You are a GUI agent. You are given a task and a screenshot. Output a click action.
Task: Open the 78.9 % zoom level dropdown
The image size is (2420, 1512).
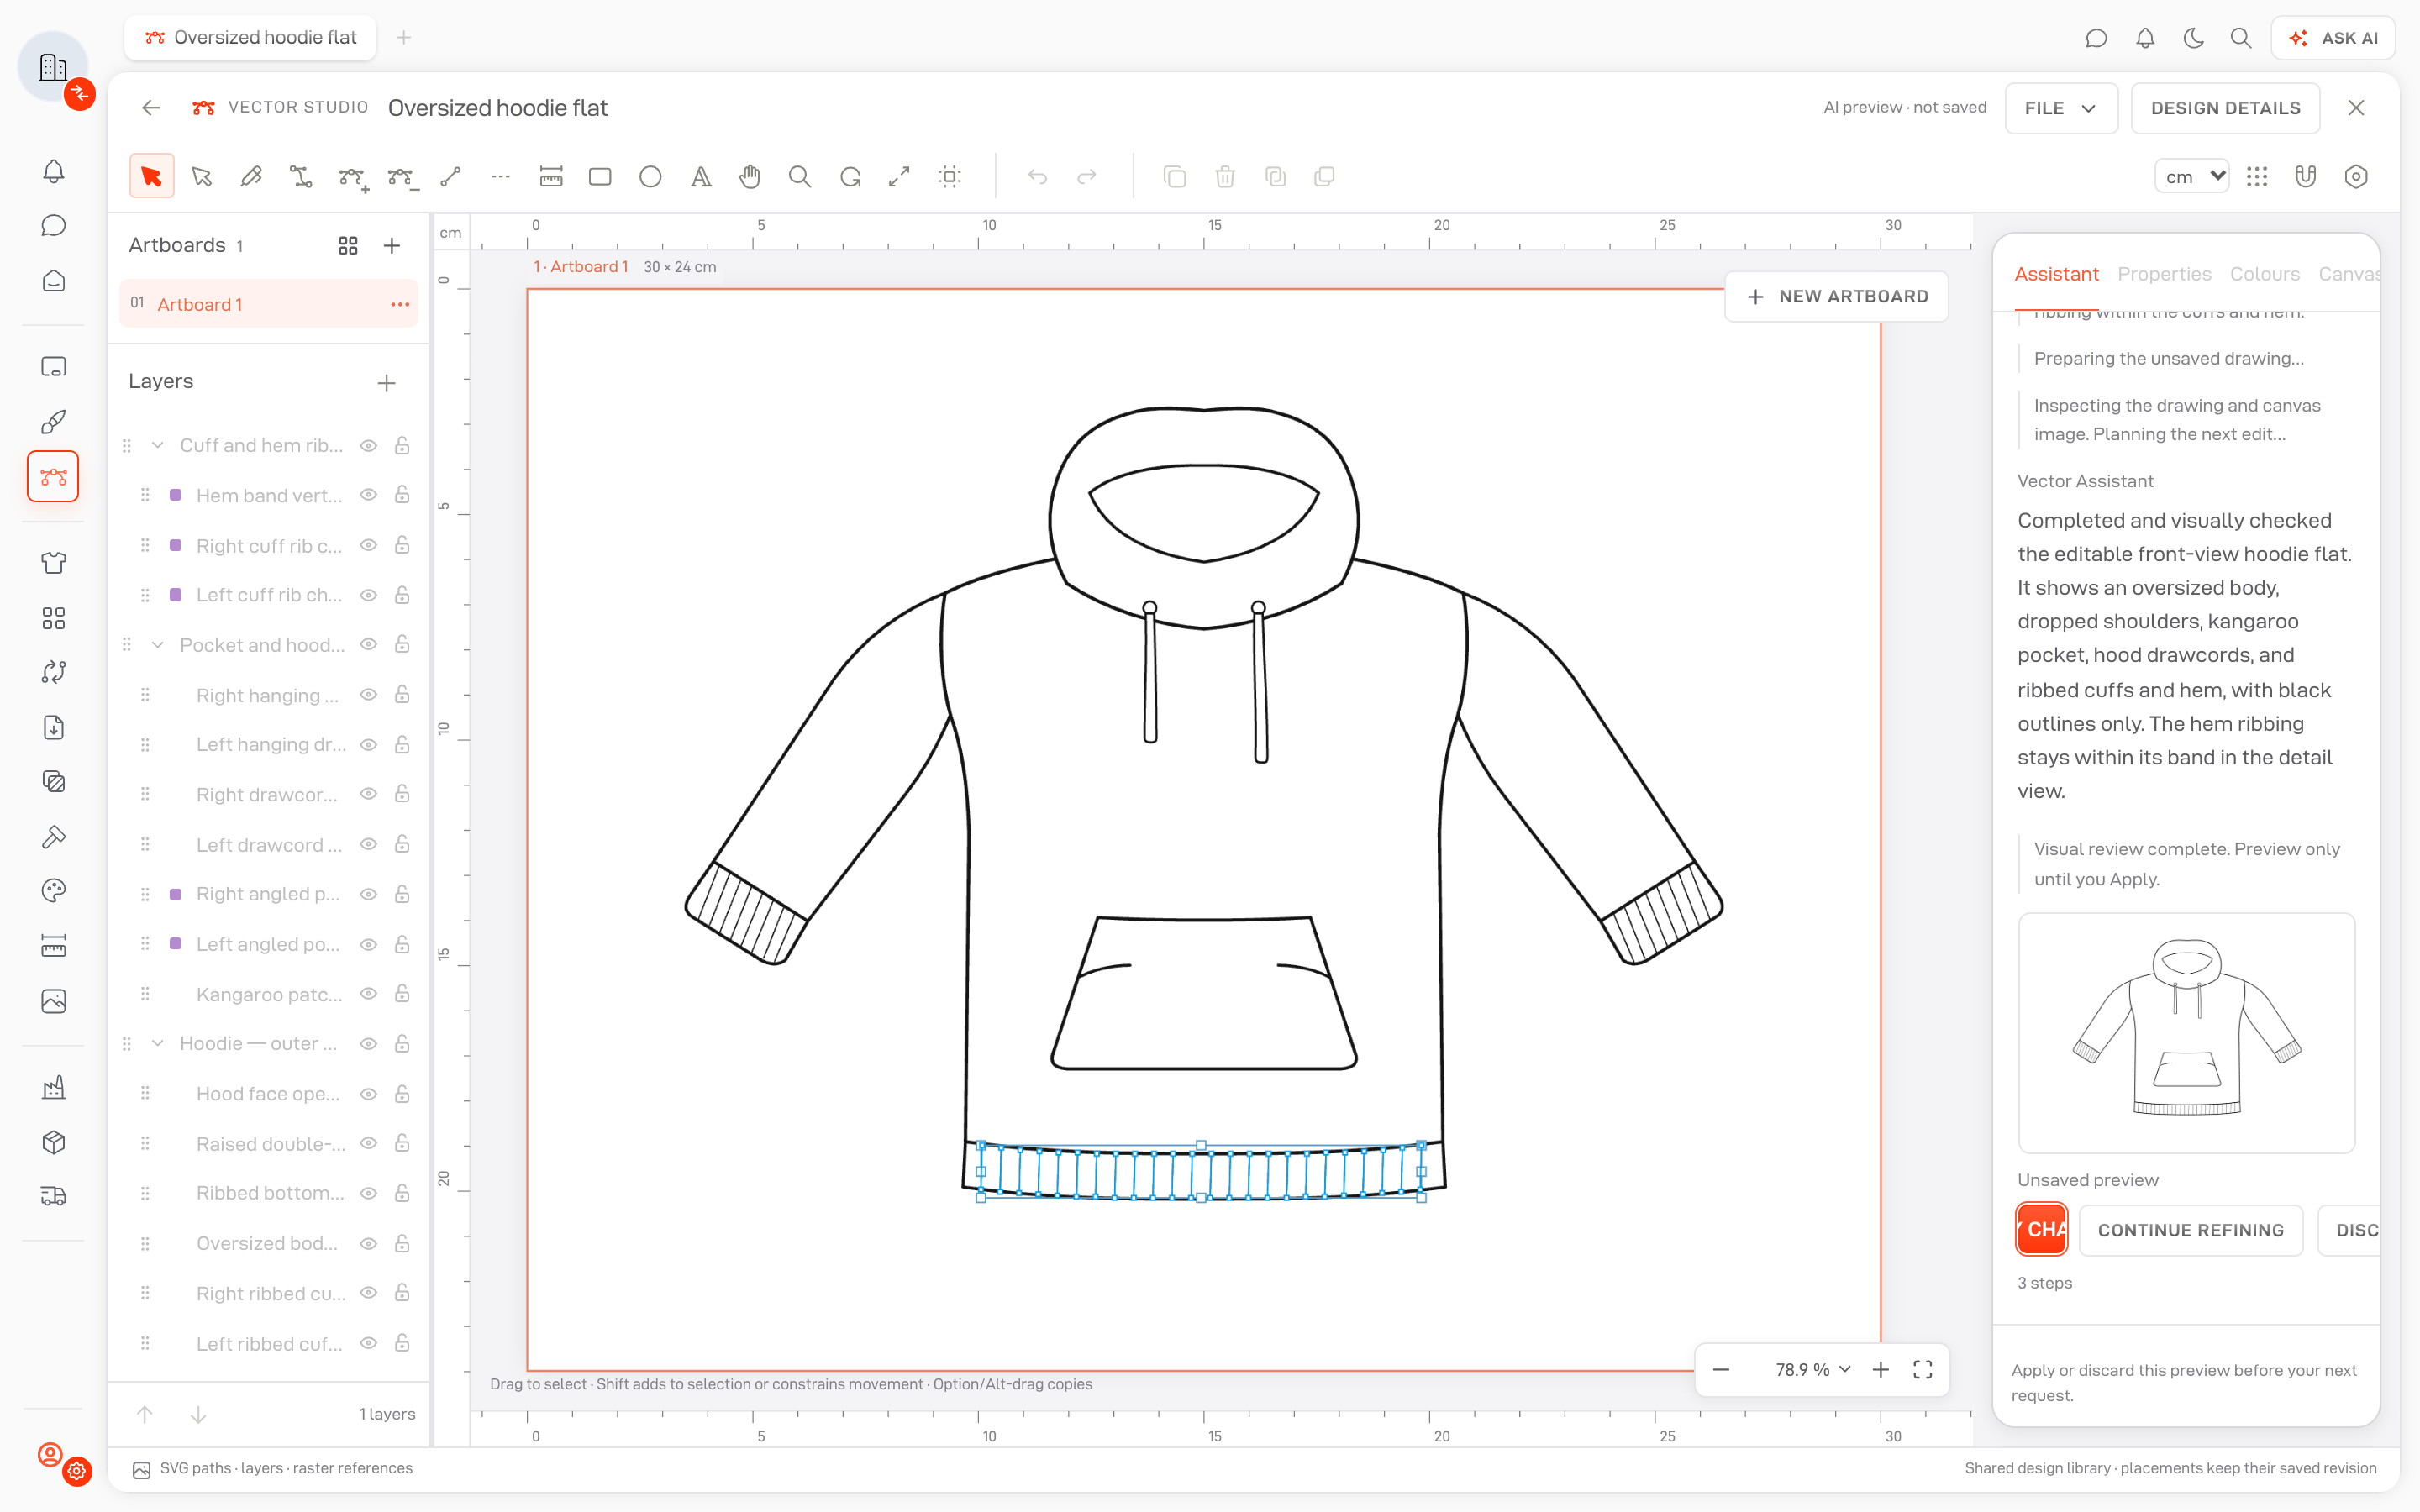pyautogui.click(x=1813, y=1370)
